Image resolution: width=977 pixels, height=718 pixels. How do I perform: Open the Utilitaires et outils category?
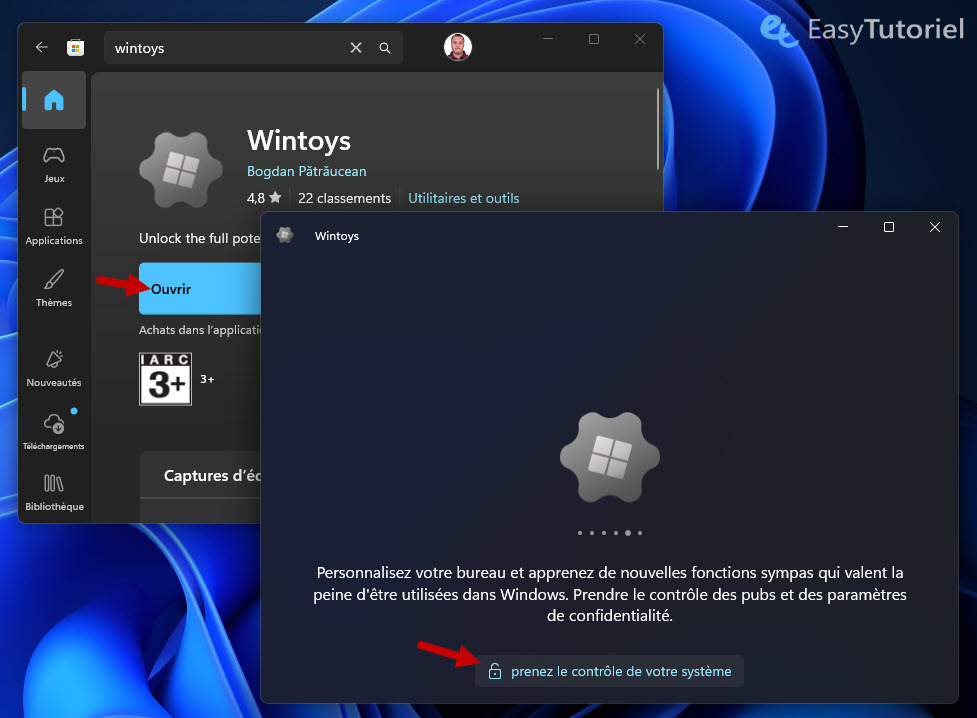pyautogui.click(x=463, y=198)
